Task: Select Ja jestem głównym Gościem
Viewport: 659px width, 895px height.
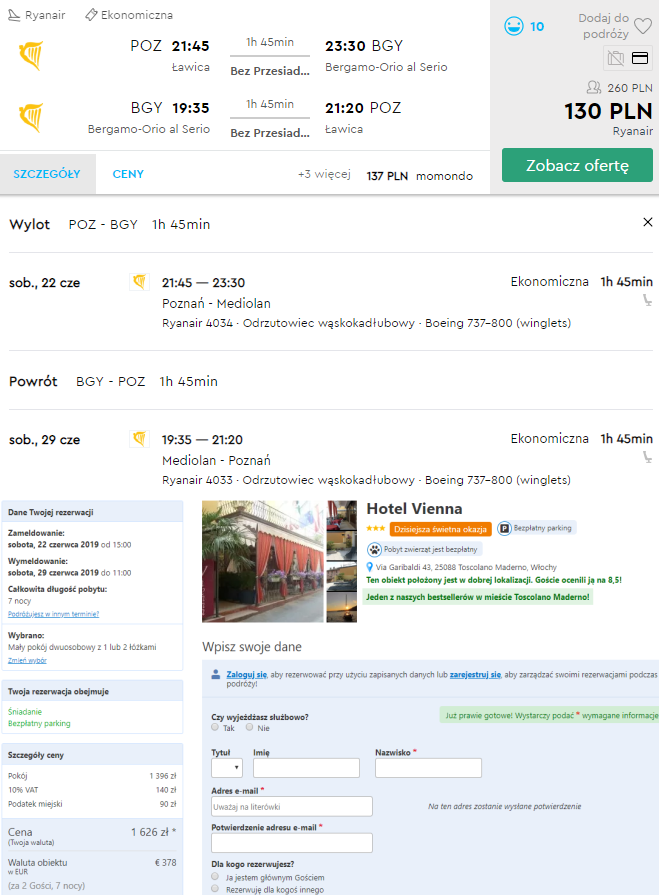Action: [215, 876]
